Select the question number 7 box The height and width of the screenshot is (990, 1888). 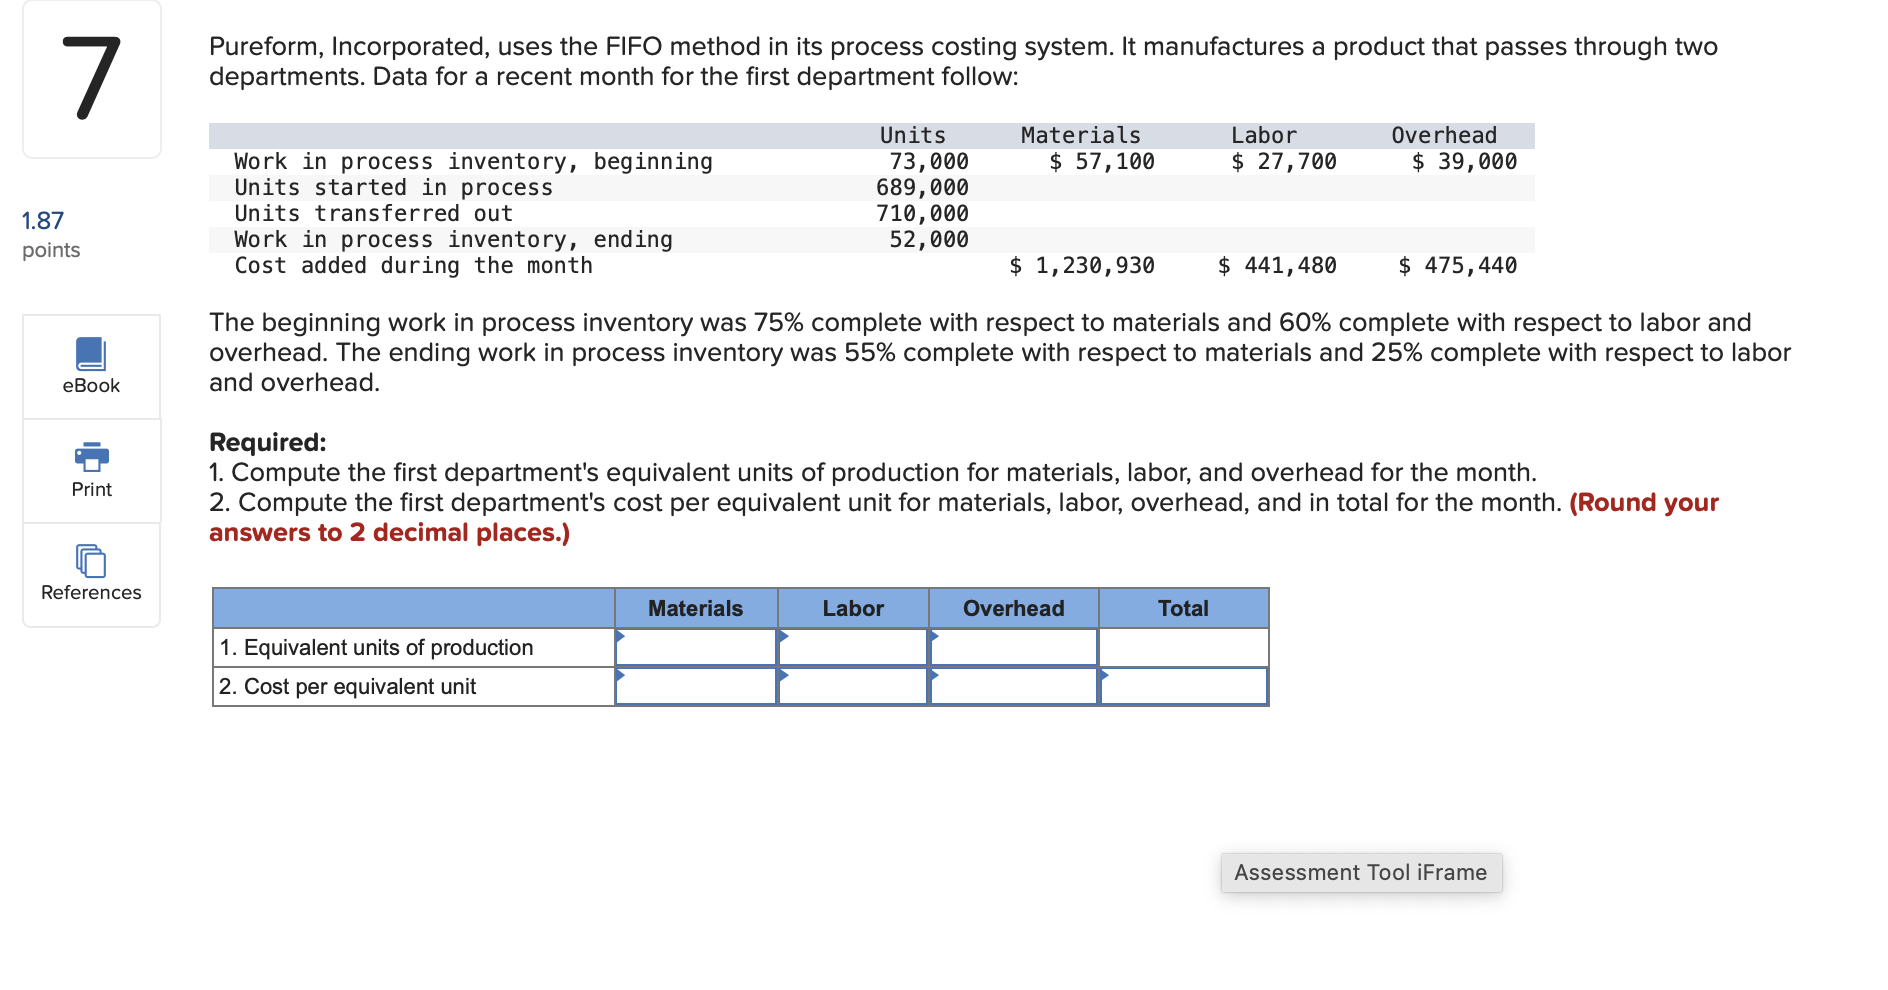pyautogui.click(x=90, y=80)
